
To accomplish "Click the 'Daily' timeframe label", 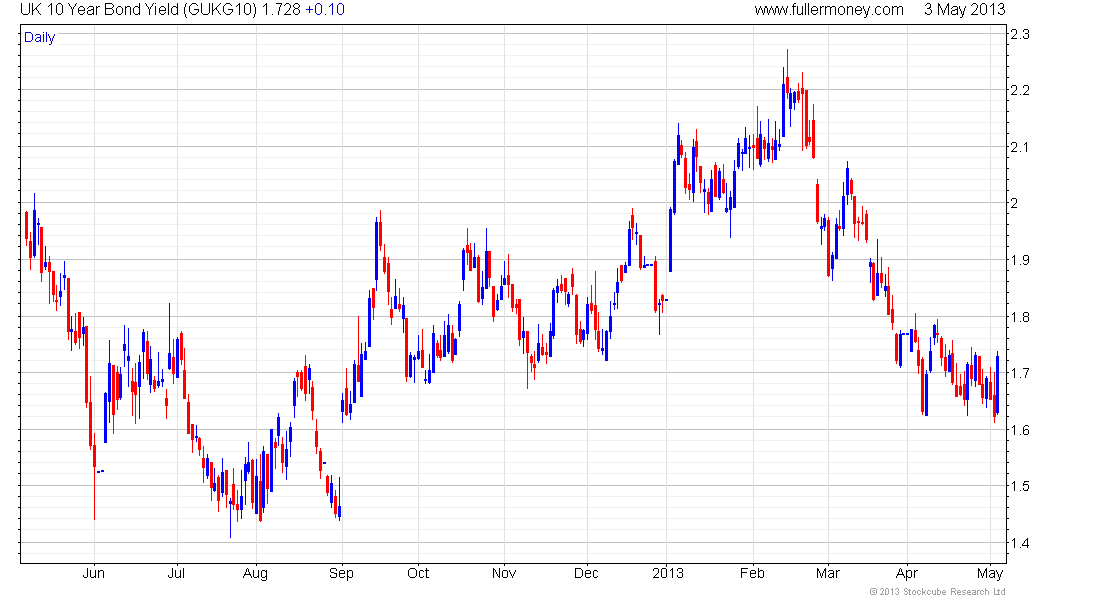I will tap(39, 37).
